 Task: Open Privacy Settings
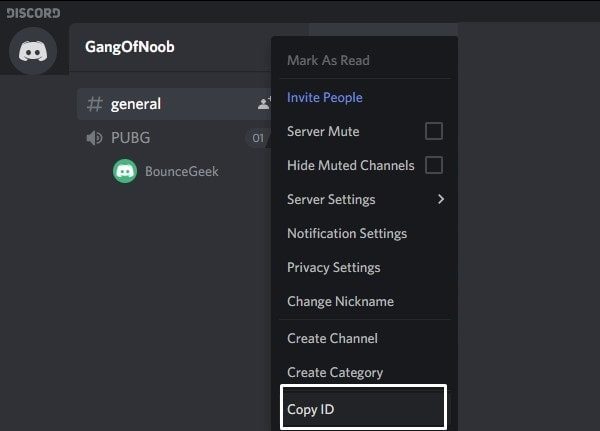tap(365, 267)
